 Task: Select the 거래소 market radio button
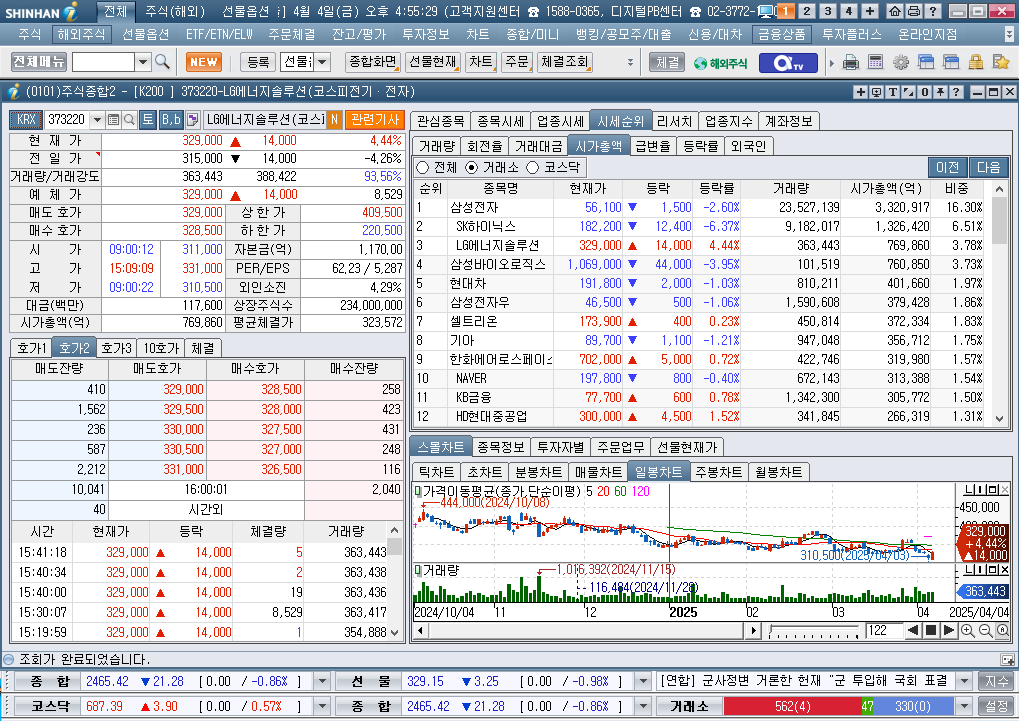pos(471,168)
